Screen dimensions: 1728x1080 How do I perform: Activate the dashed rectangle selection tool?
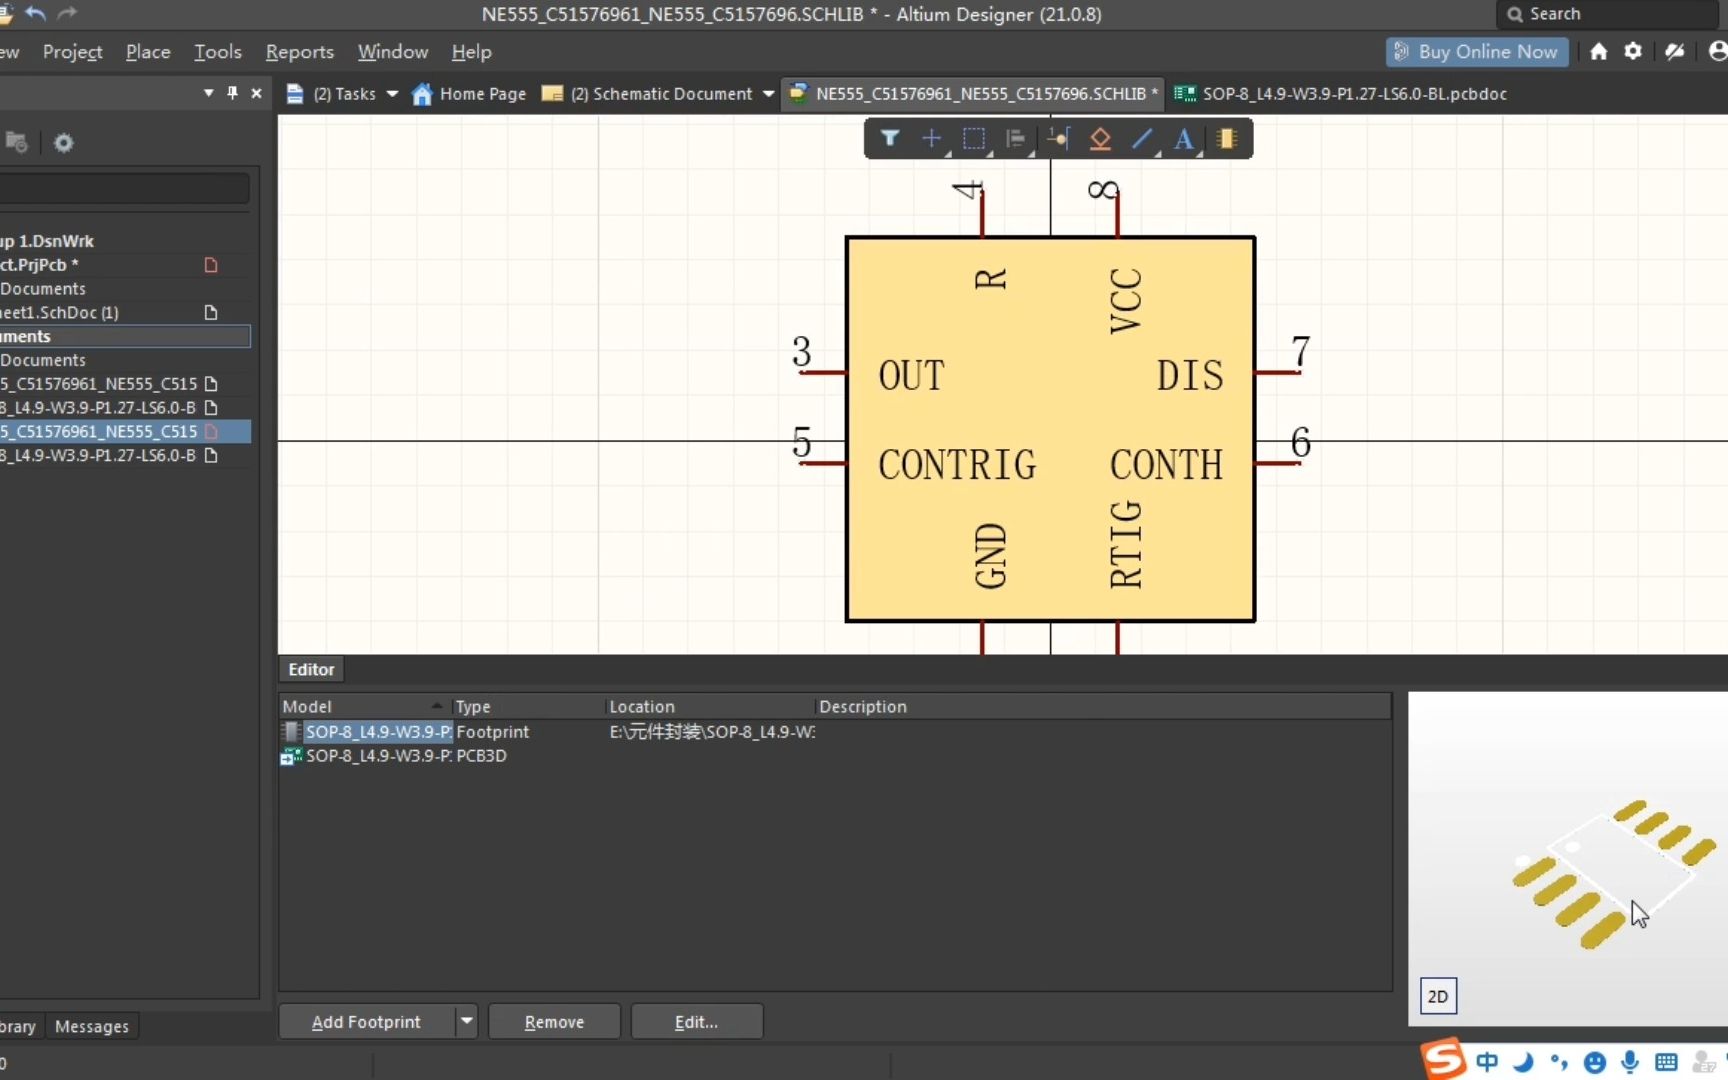click(x=973, y=138)
